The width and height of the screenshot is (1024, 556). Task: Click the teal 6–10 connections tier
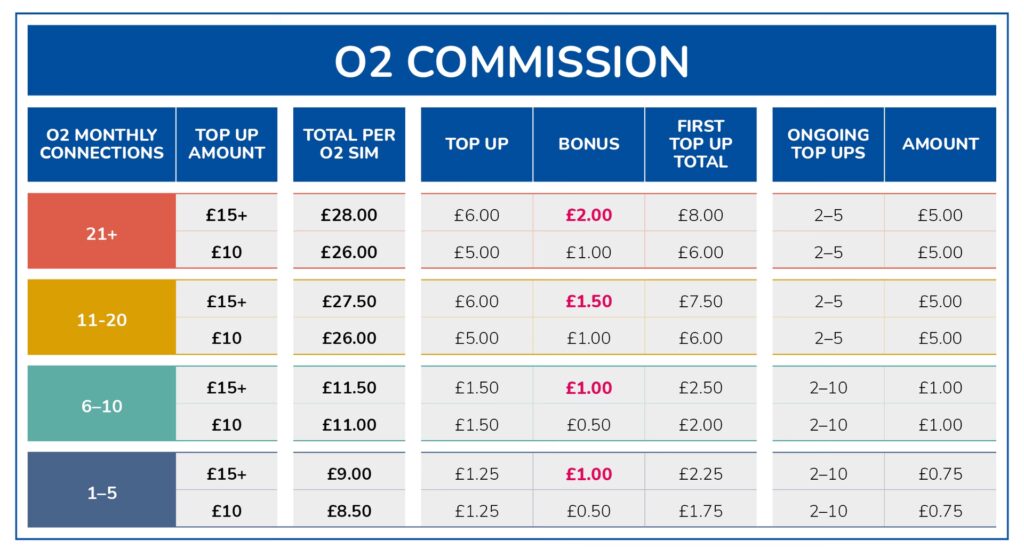point(101,405)
